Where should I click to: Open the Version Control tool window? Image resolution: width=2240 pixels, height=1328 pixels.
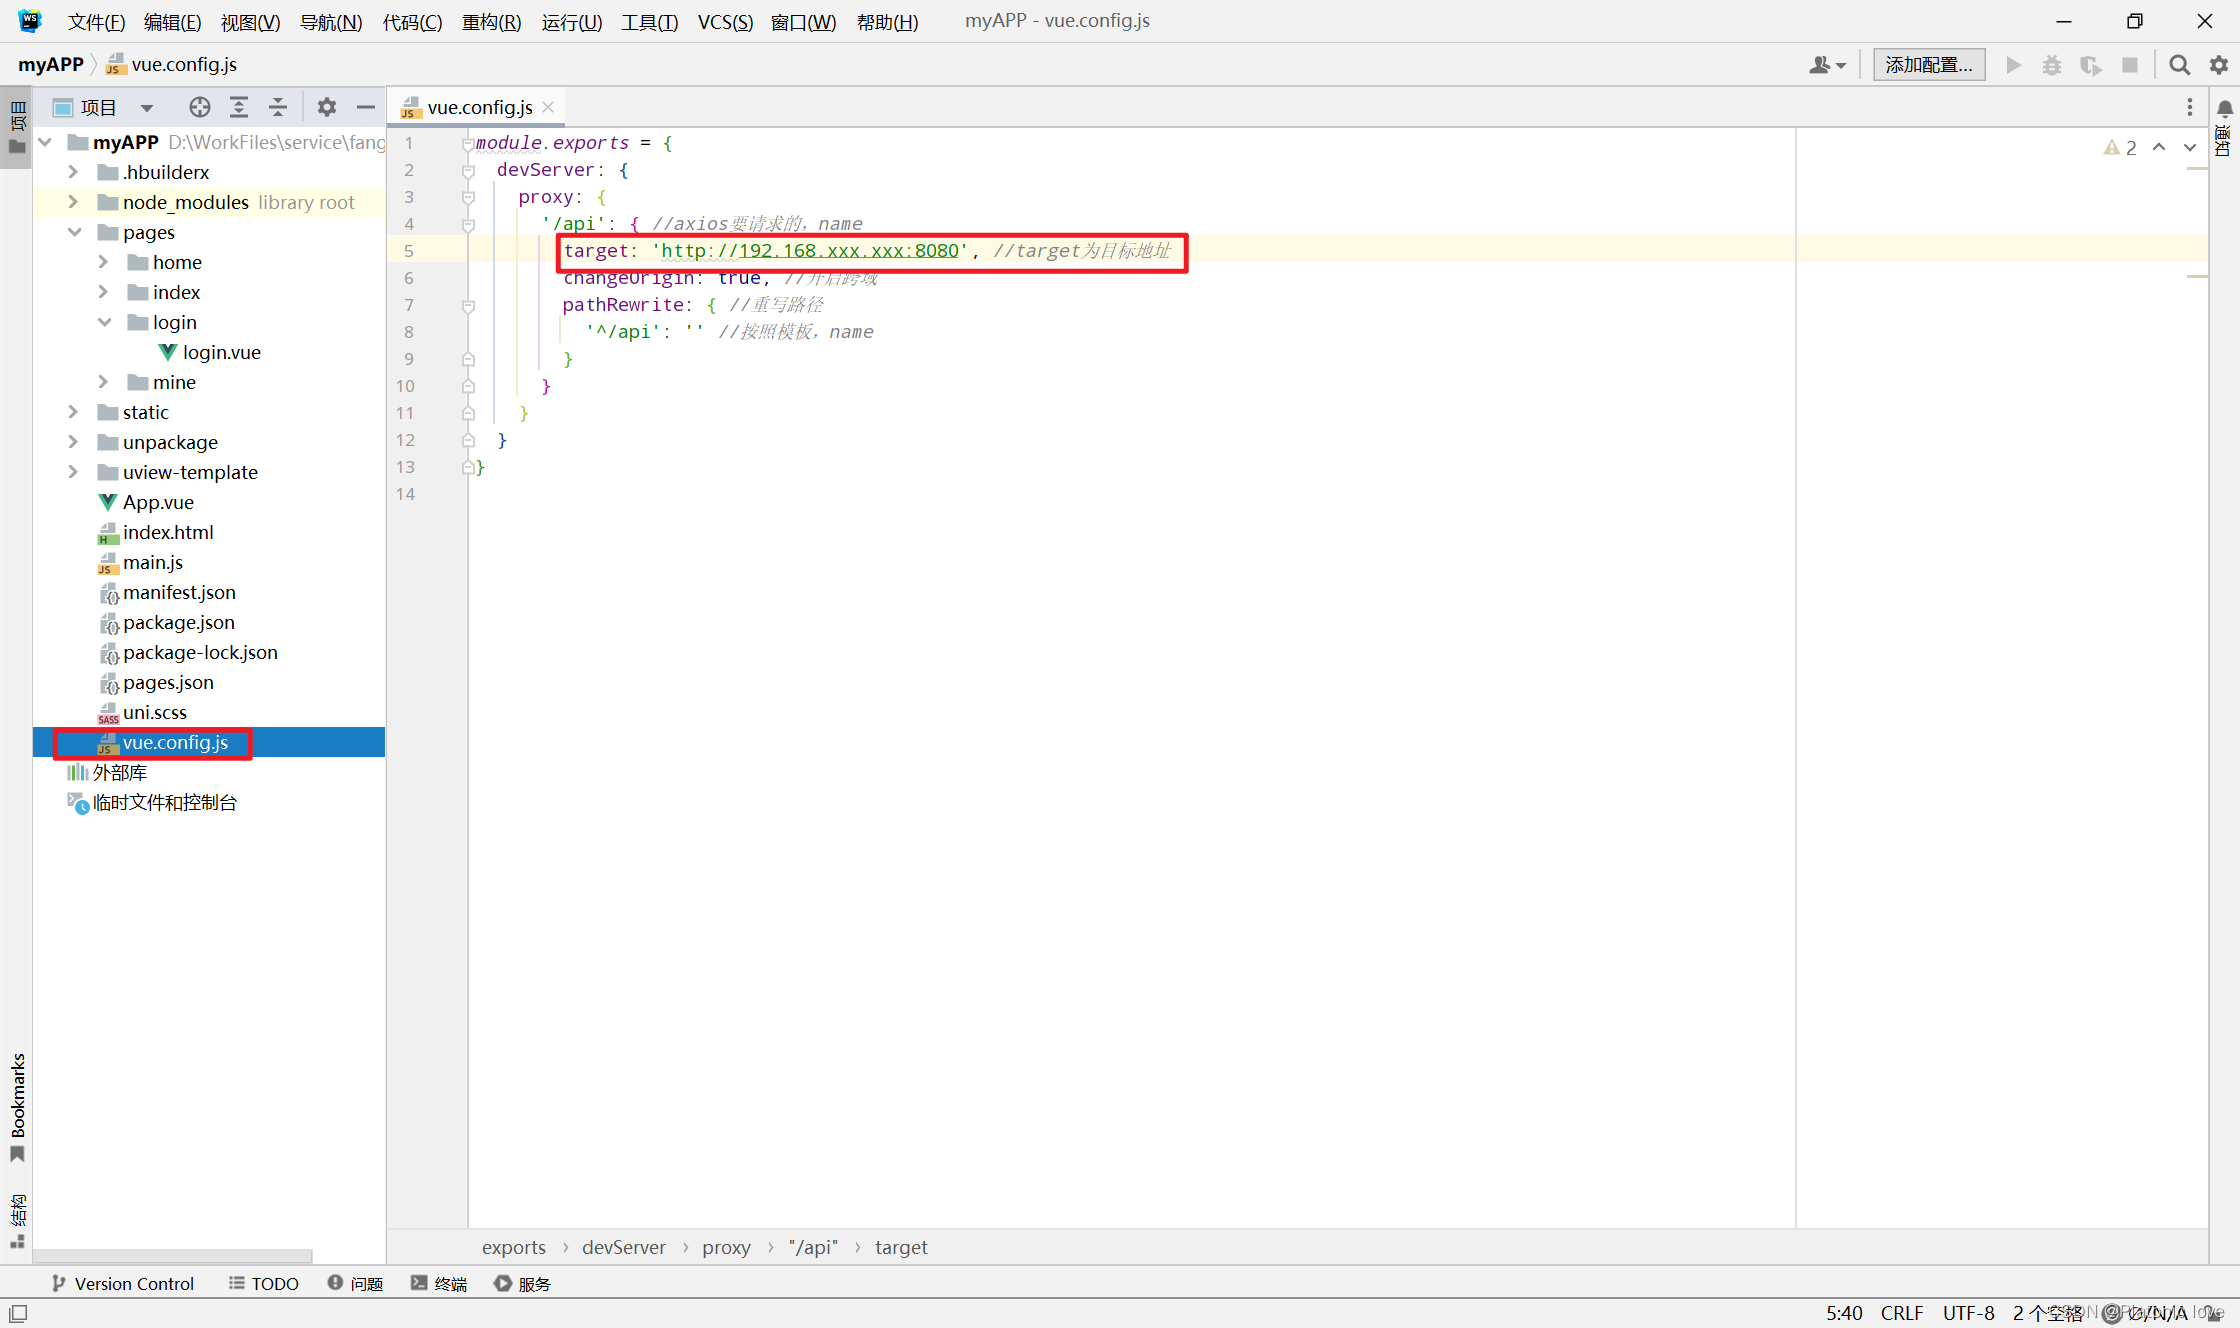[123, 1283]
